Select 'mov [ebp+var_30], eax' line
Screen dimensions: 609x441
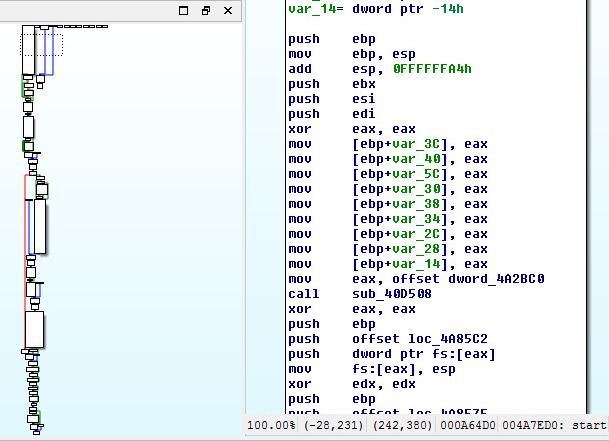388,189
